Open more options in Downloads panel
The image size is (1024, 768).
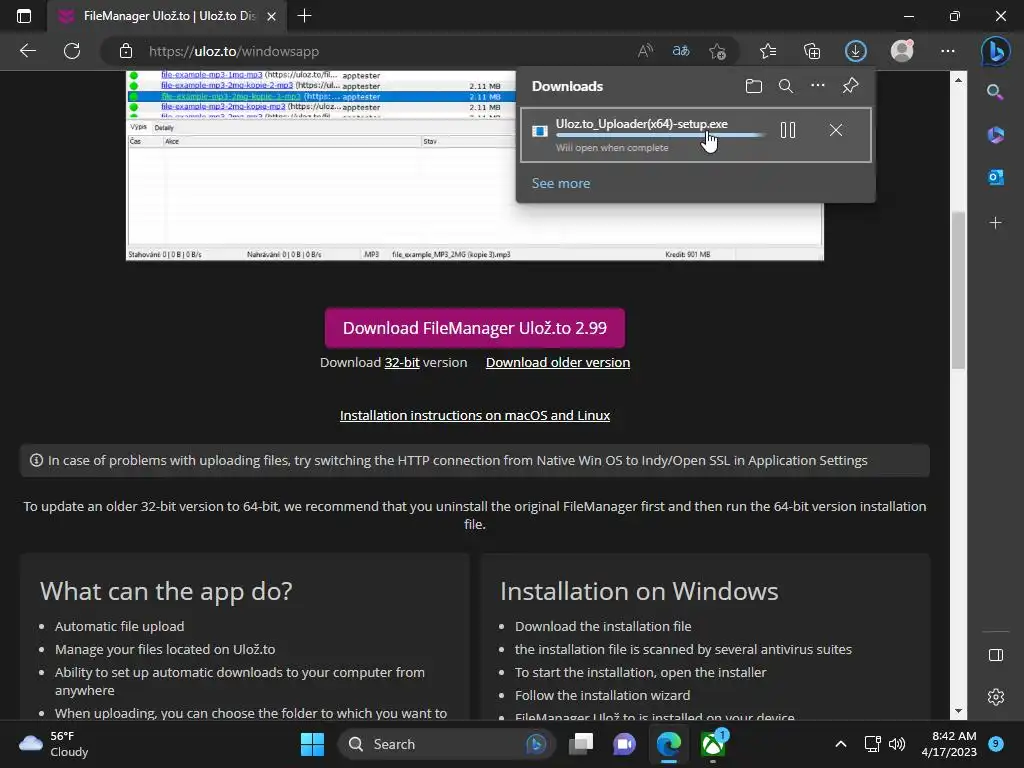(818, 86)
